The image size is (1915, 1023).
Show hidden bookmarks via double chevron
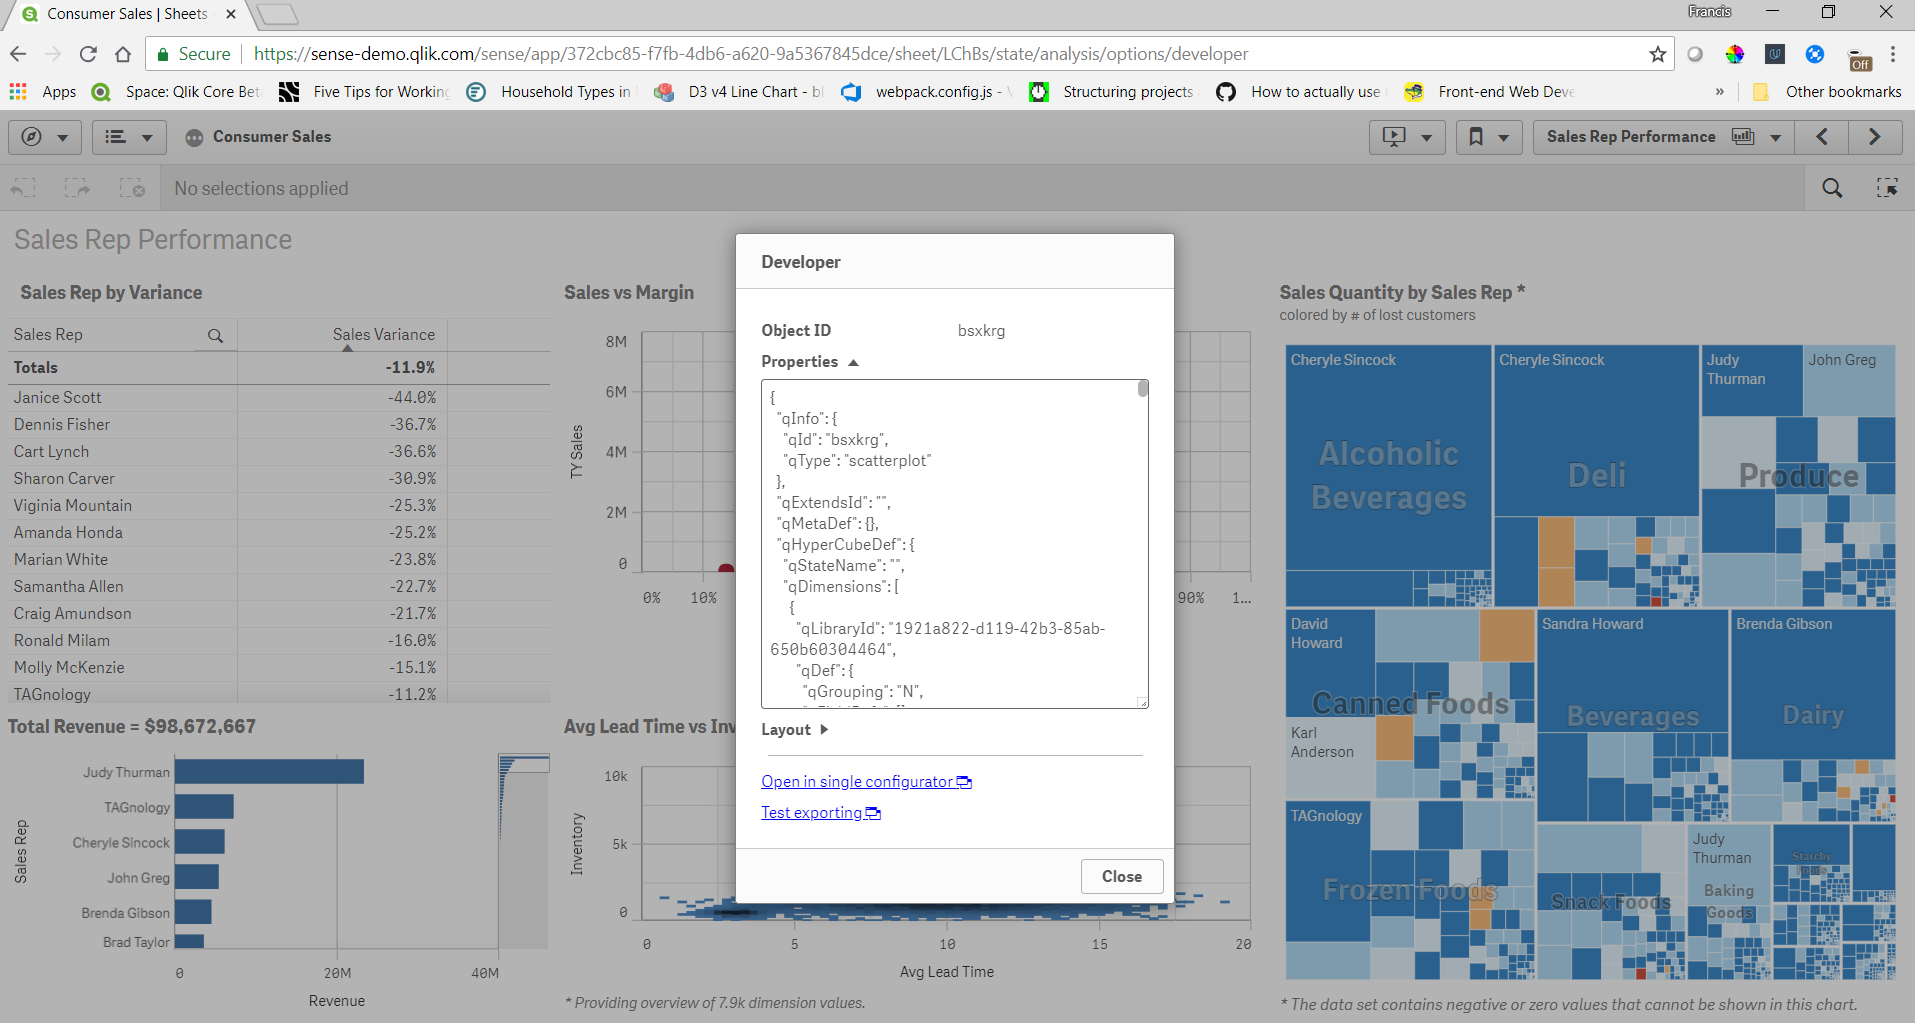(x=1719, y=92)
